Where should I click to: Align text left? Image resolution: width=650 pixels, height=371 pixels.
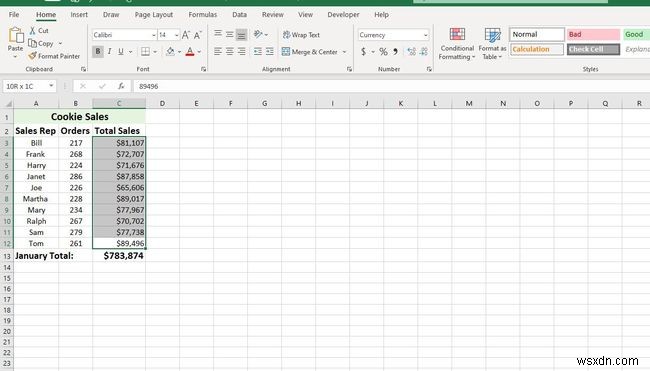(218, 51)
